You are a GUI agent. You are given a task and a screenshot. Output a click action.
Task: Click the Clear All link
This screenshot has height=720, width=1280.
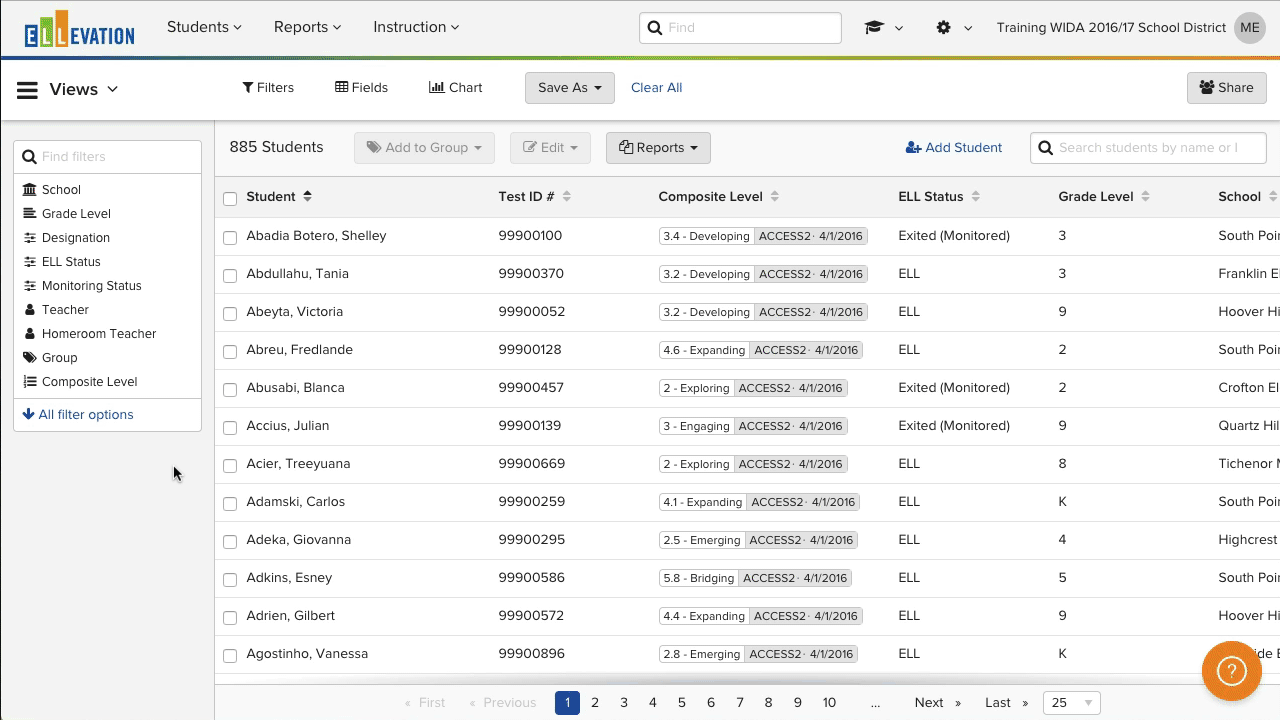coord(656,88)
